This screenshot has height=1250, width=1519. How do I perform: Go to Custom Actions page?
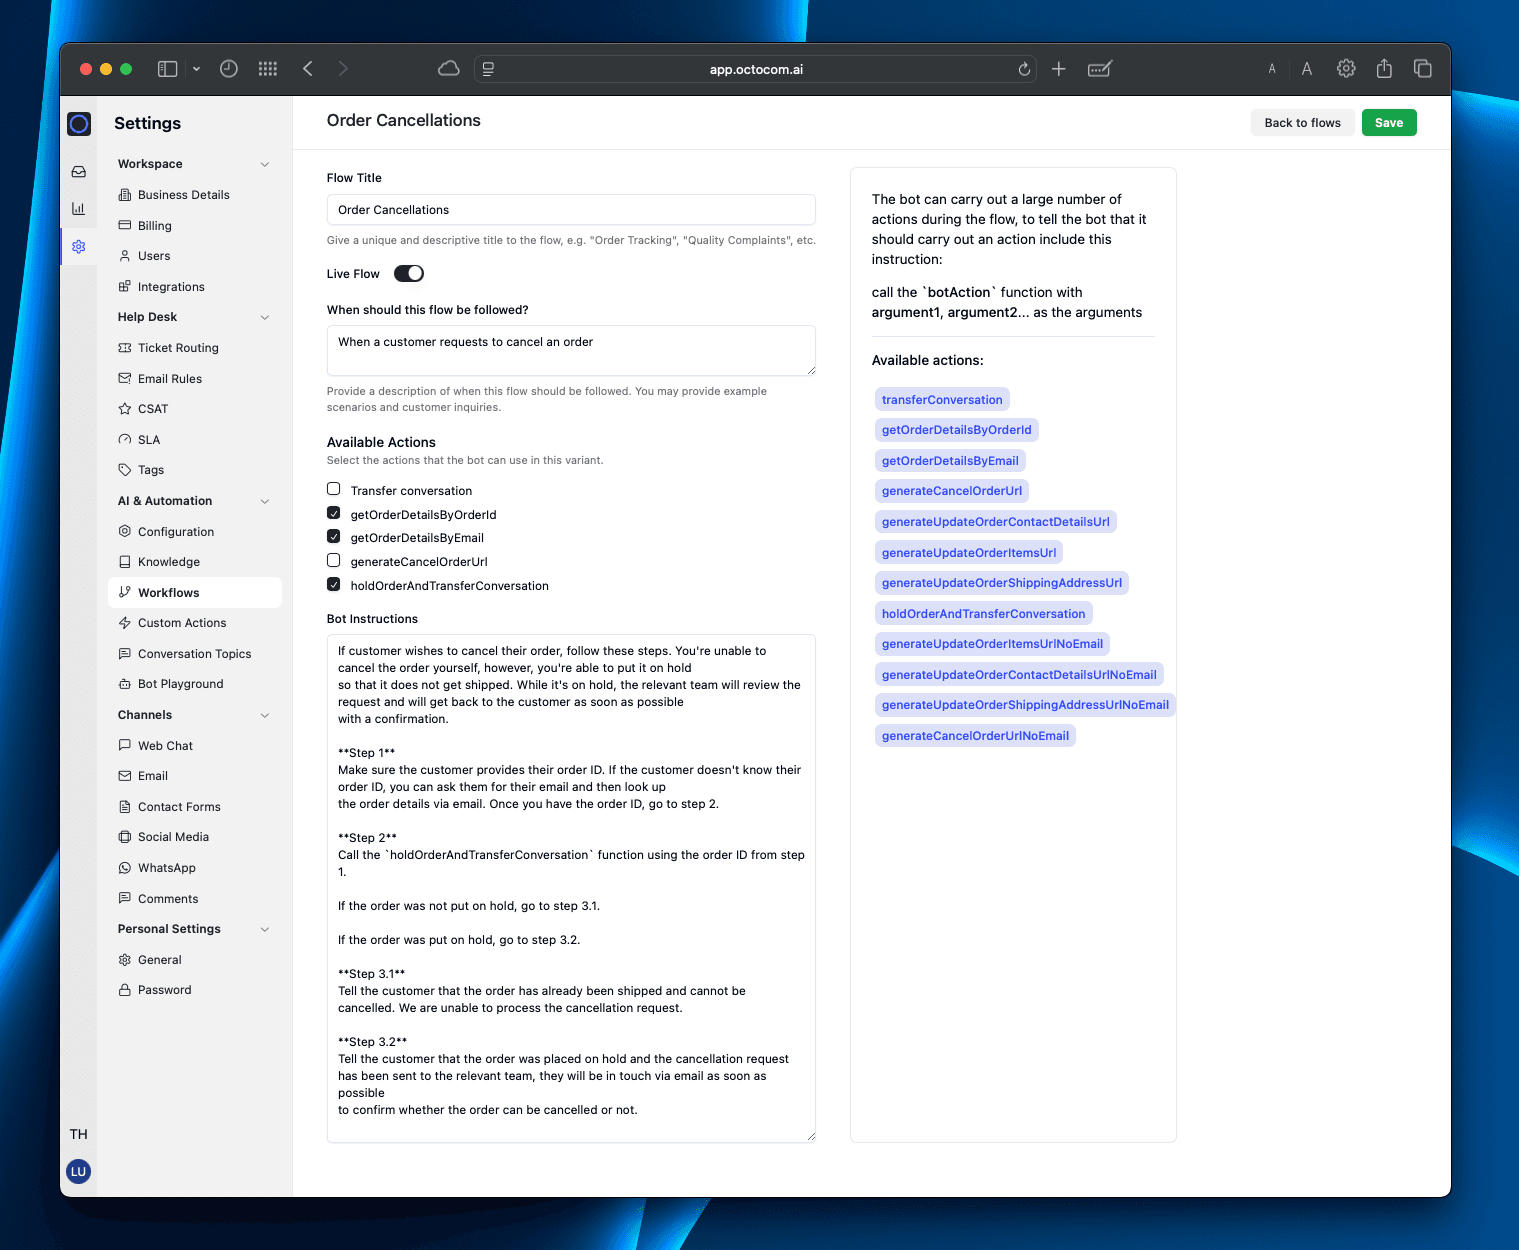(x=182, y=623)
